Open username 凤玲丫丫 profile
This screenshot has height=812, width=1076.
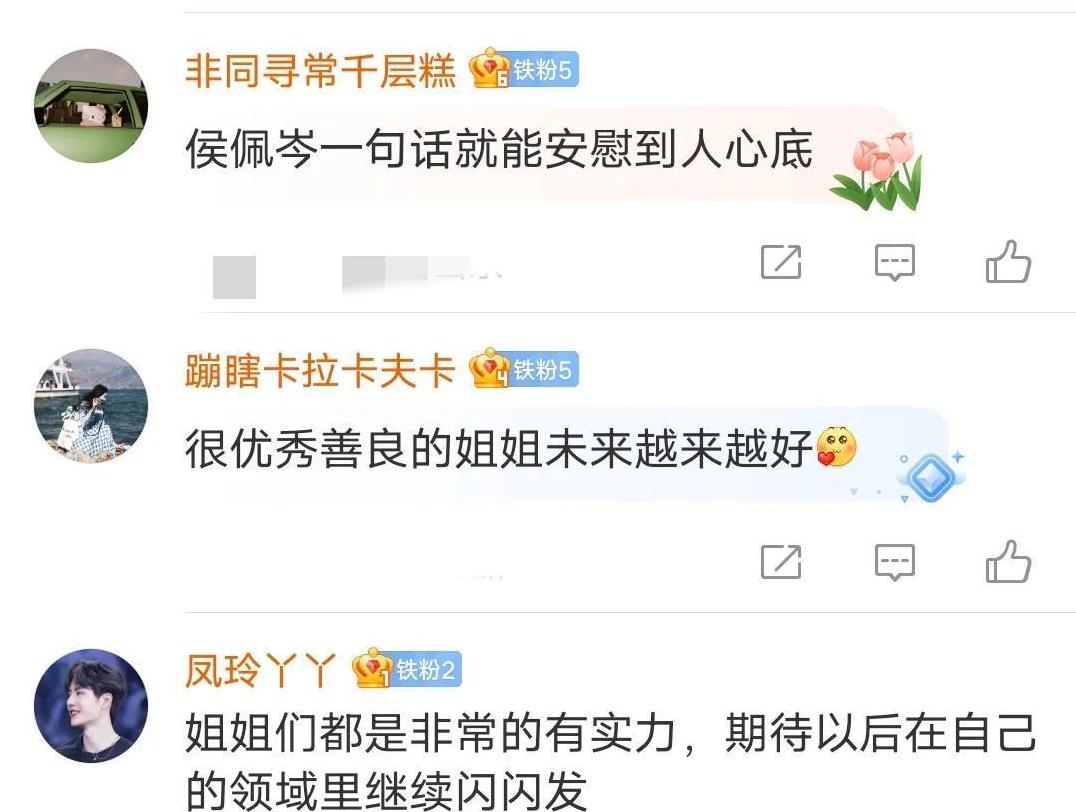(261, 670)
